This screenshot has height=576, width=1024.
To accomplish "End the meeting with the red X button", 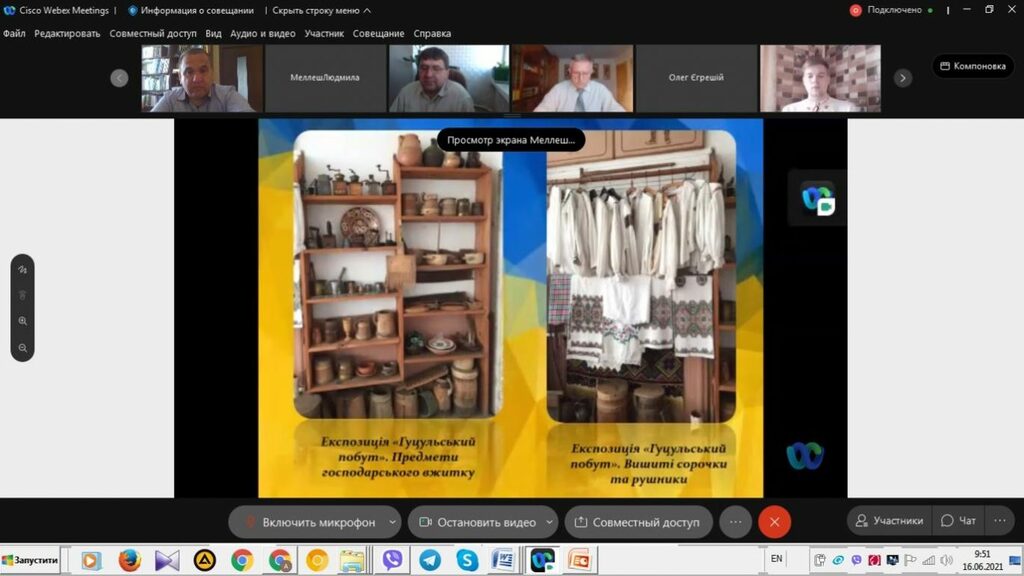I will tap(774, 522).
